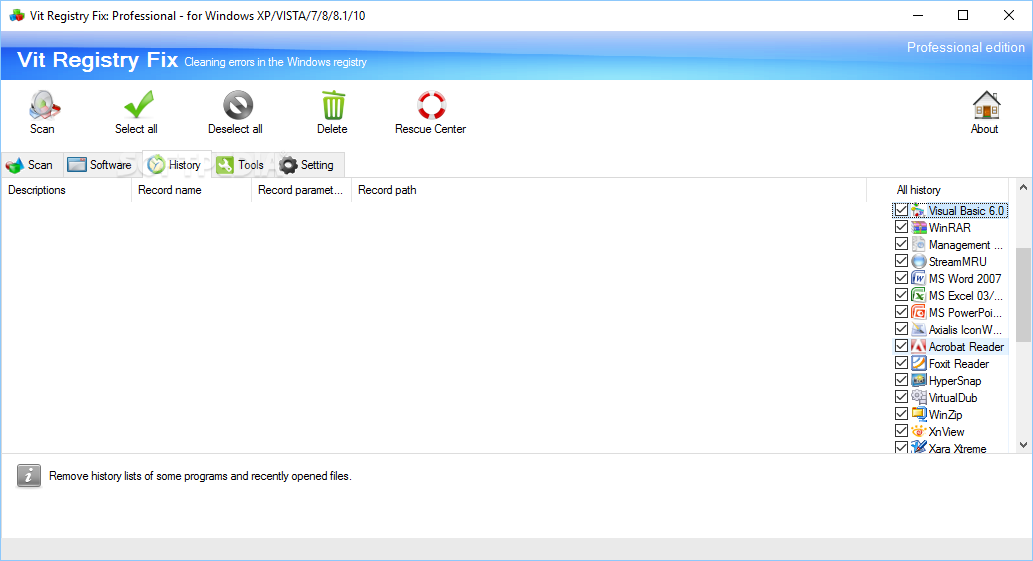Uncheck the VirtualDub checkbox
Viewport: 1033px width, 561px height.
tap(901, 397)
